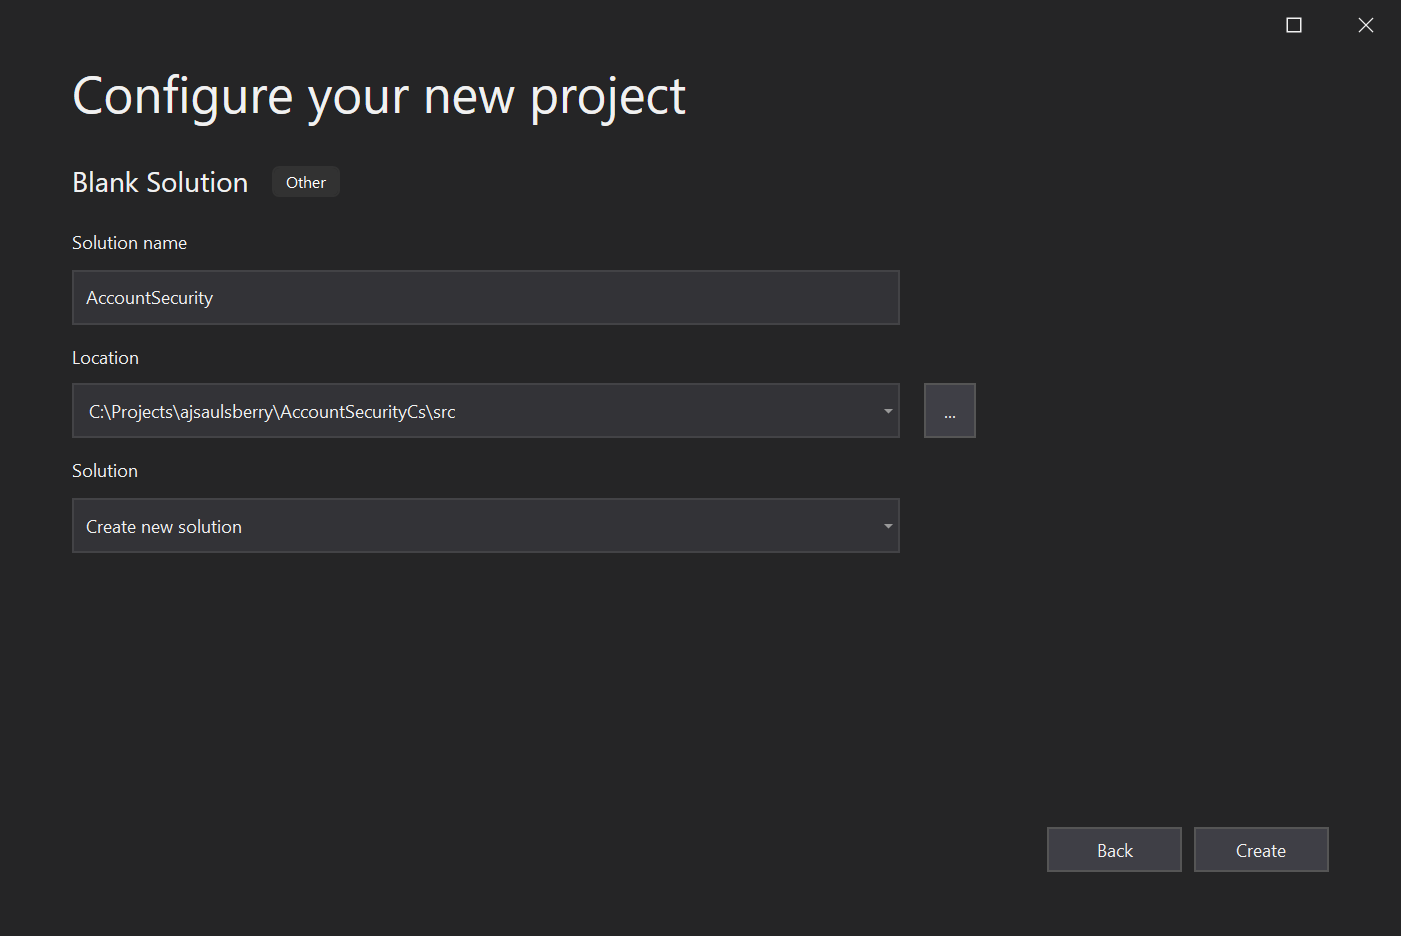Viewport: 1401px width, 936px height.
Task: Maximize the dialog window
Action: click(x=1294, y=25)
